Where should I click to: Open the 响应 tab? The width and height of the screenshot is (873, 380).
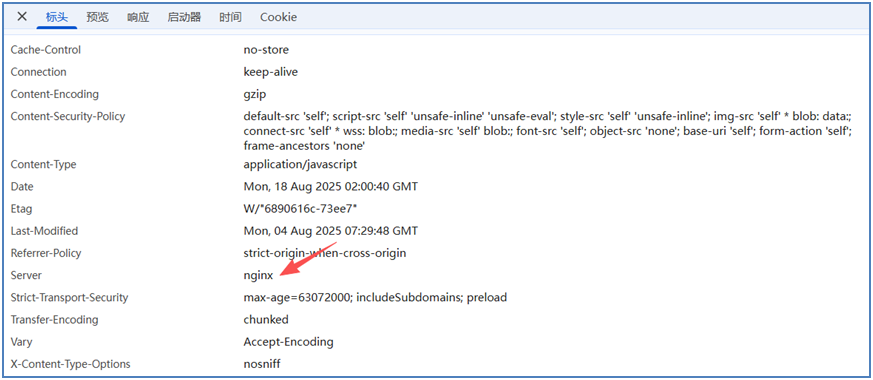point(138,17)
